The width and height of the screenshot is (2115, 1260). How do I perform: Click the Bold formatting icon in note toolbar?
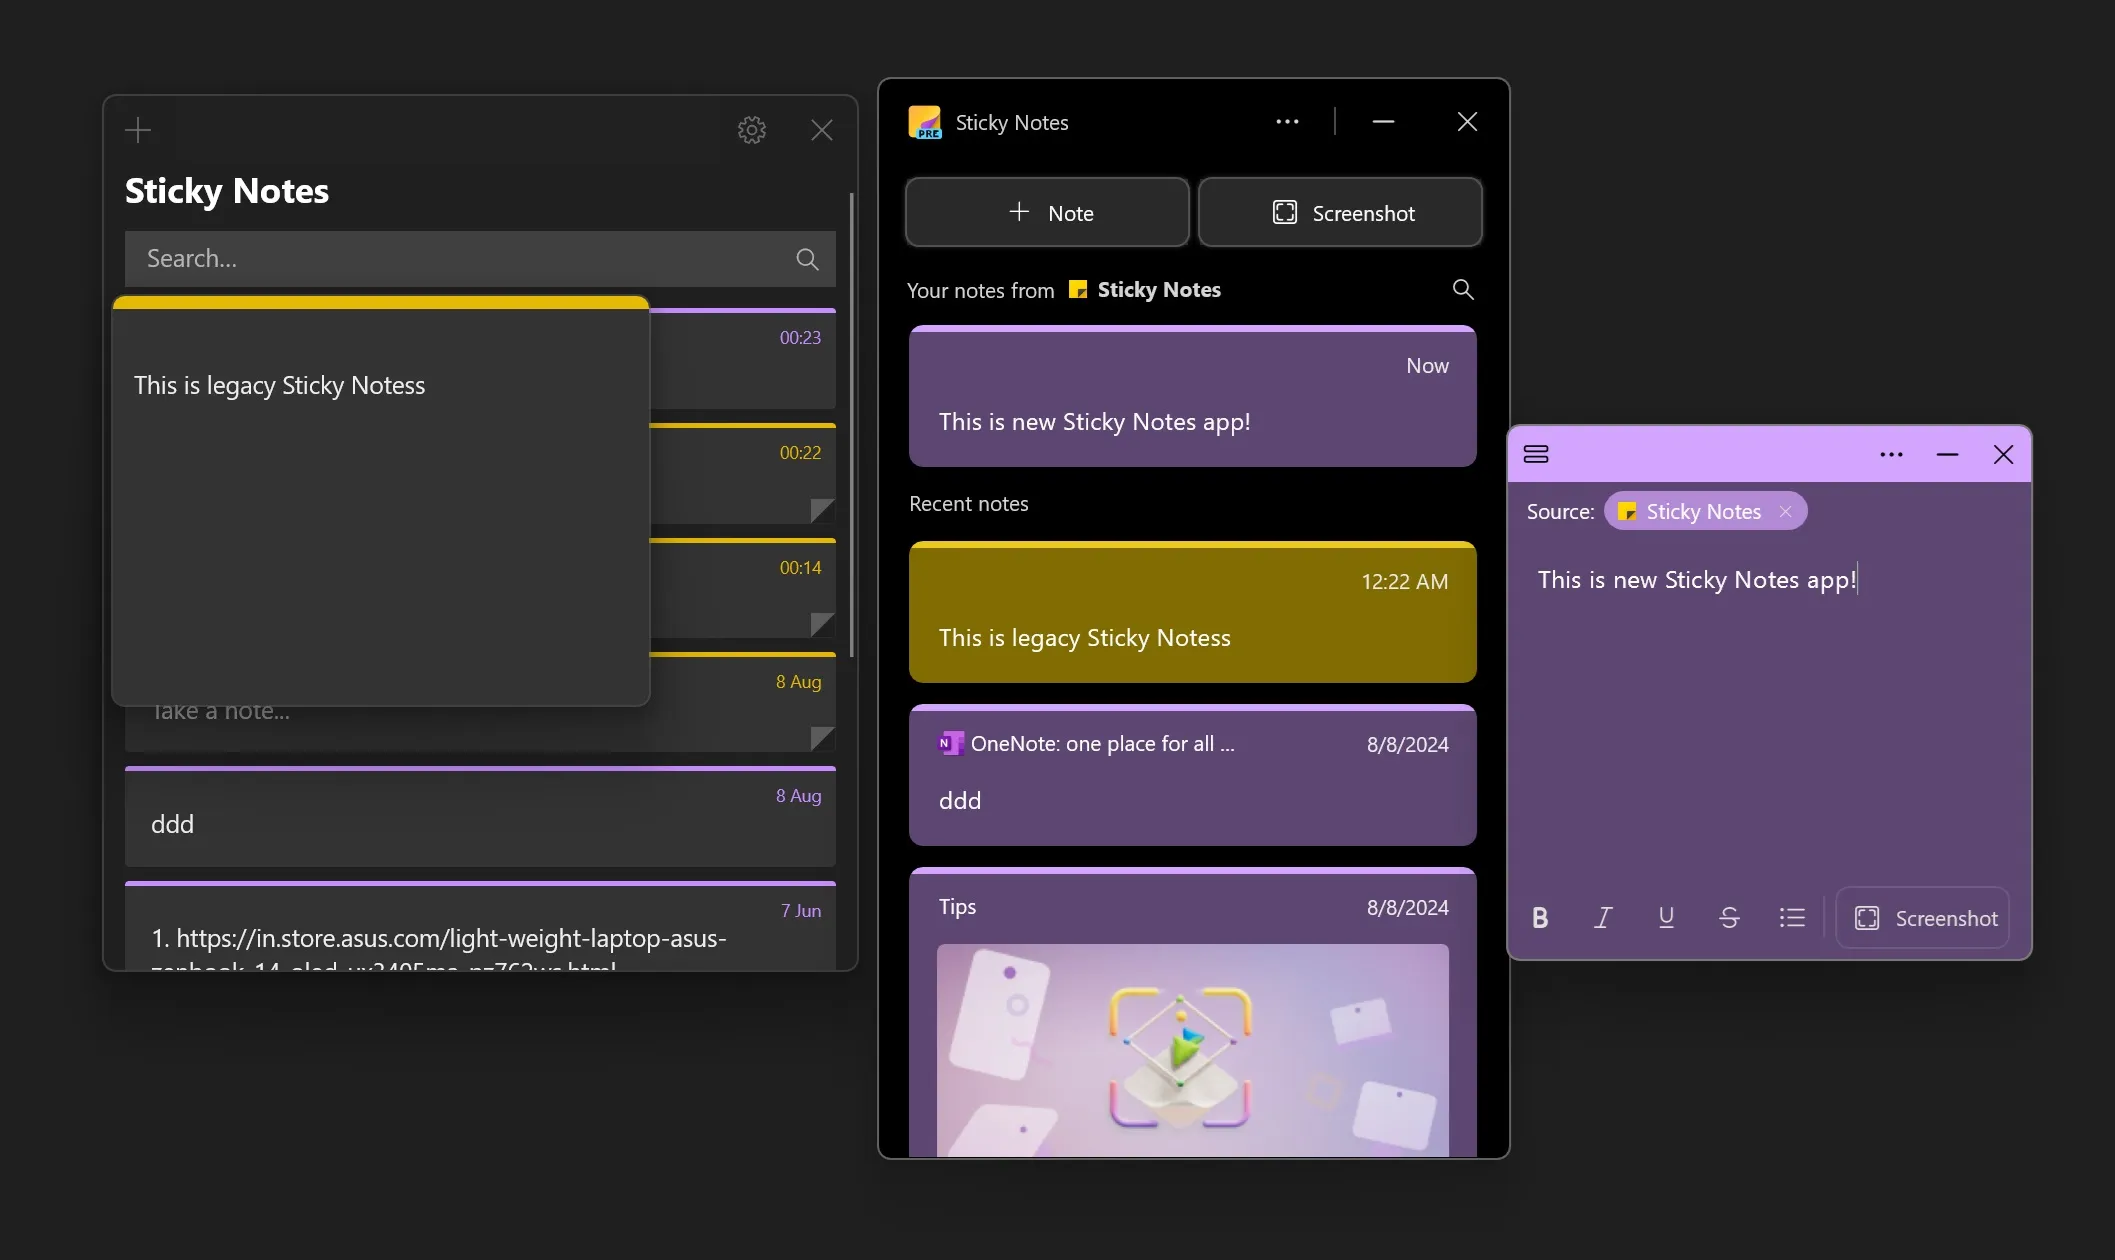1540,918
